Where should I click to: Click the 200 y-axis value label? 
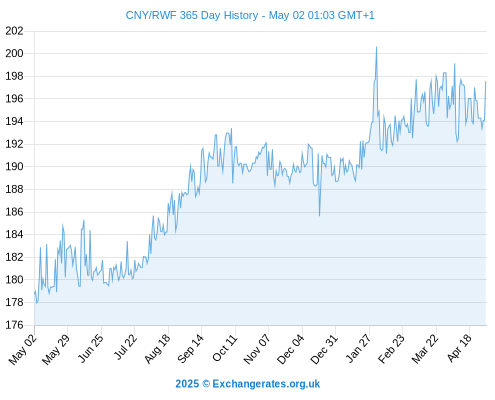14,53
